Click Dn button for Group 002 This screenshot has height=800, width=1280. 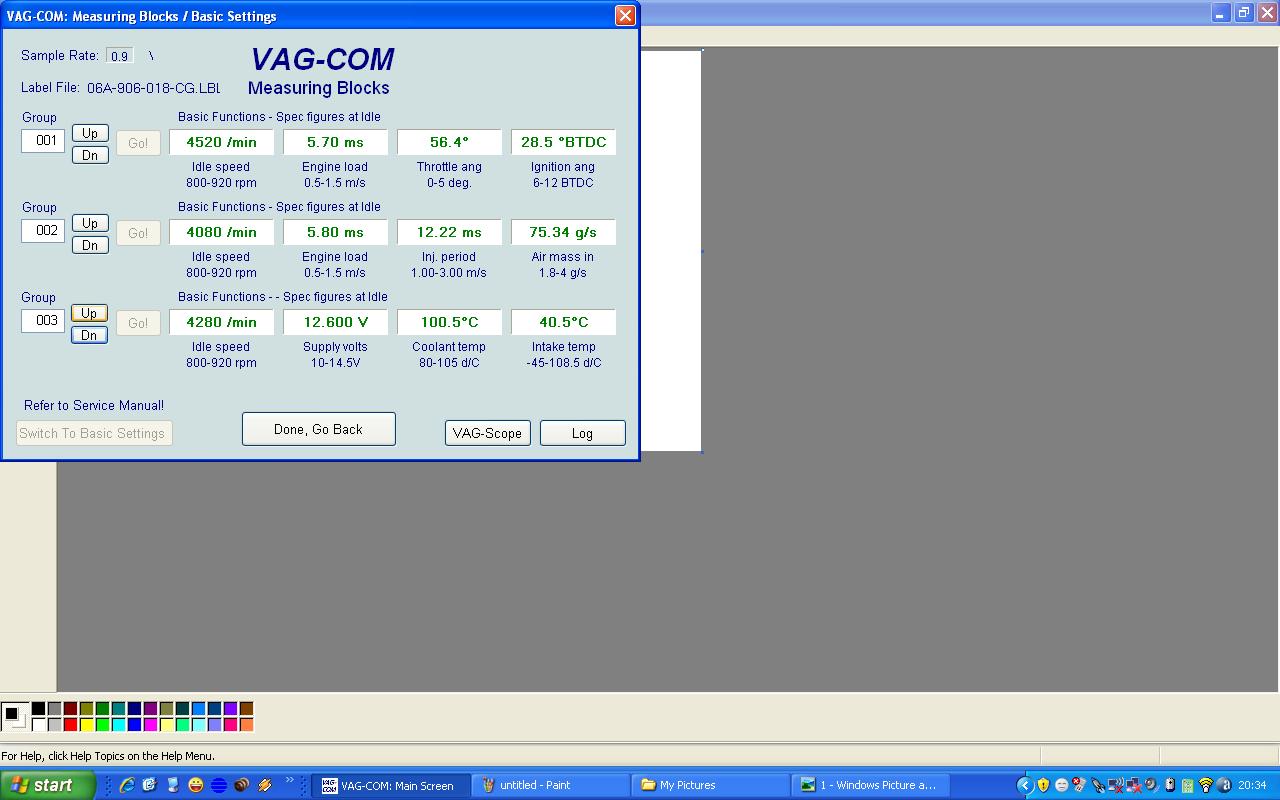pos(90,245)
